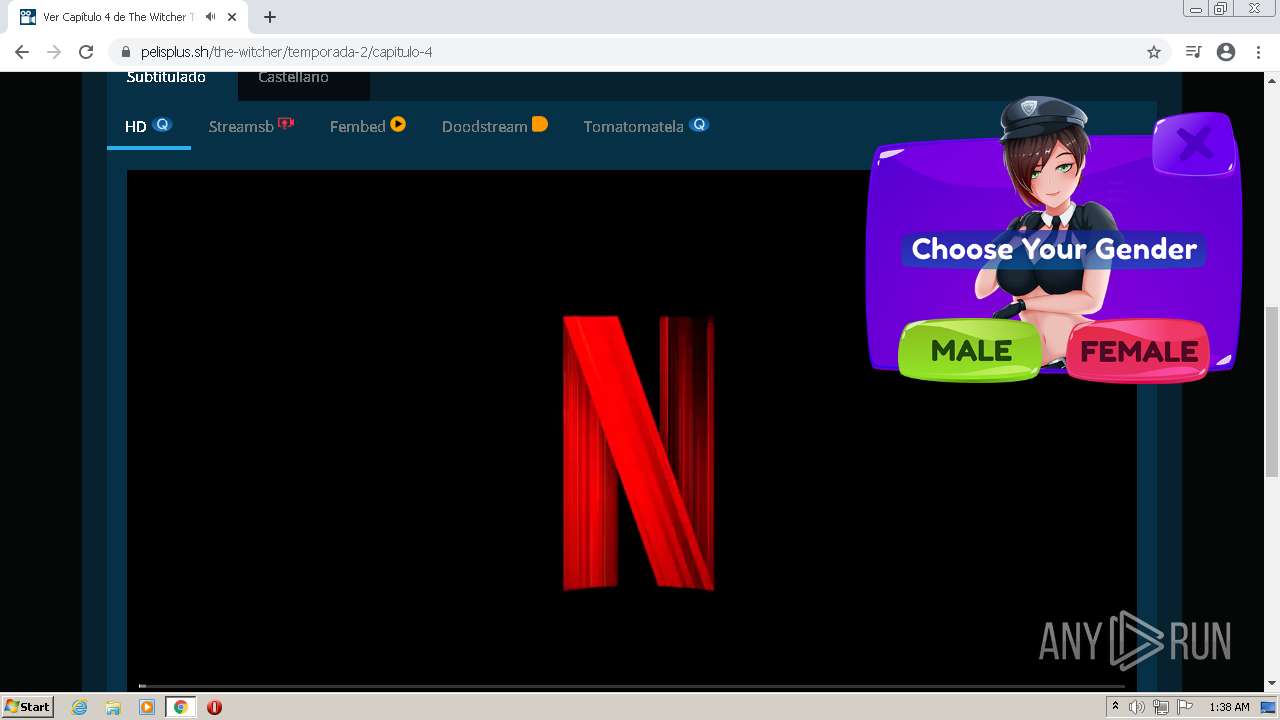Open the Windows Start menu
Image resolution: width=1280 pixels, height=720 pixels.
(x=27, y=707)
